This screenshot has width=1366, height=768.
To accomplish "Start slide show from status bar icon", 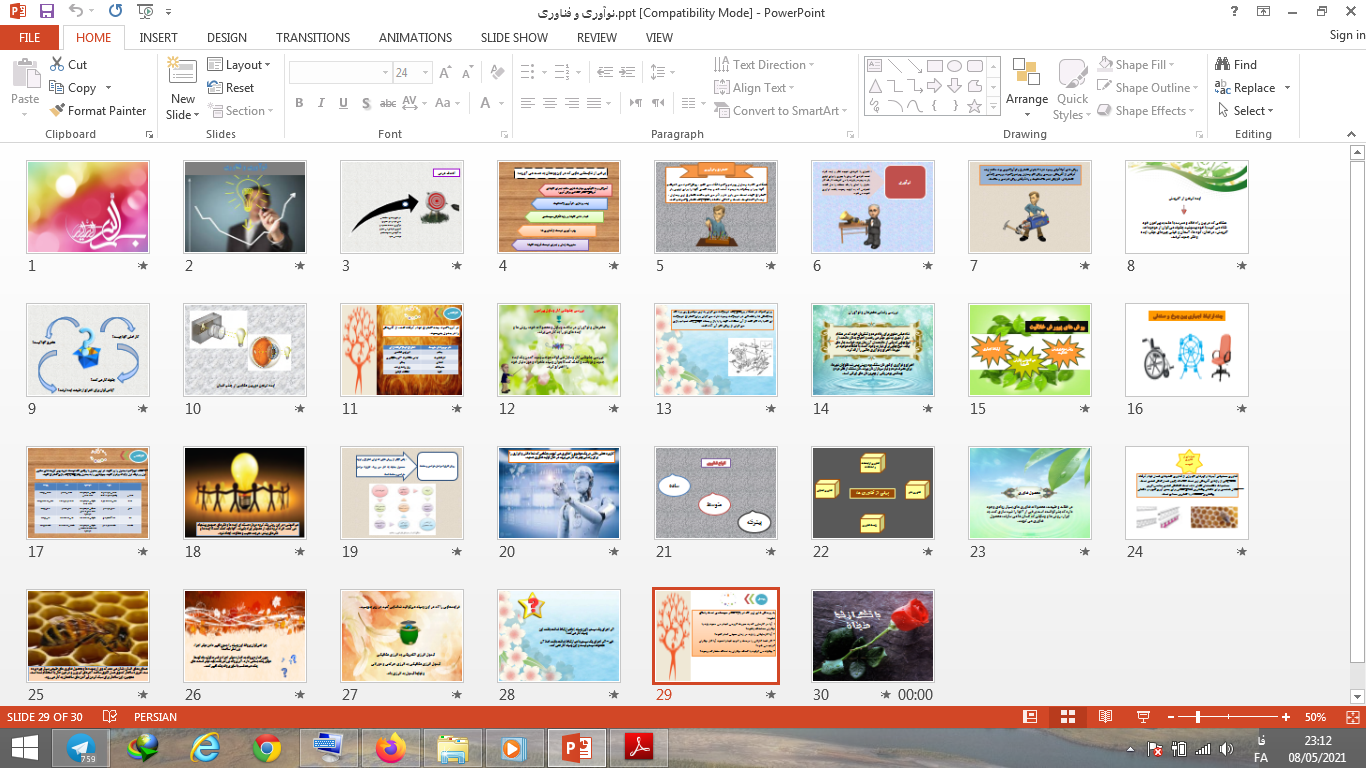I will coord(1143,717).
